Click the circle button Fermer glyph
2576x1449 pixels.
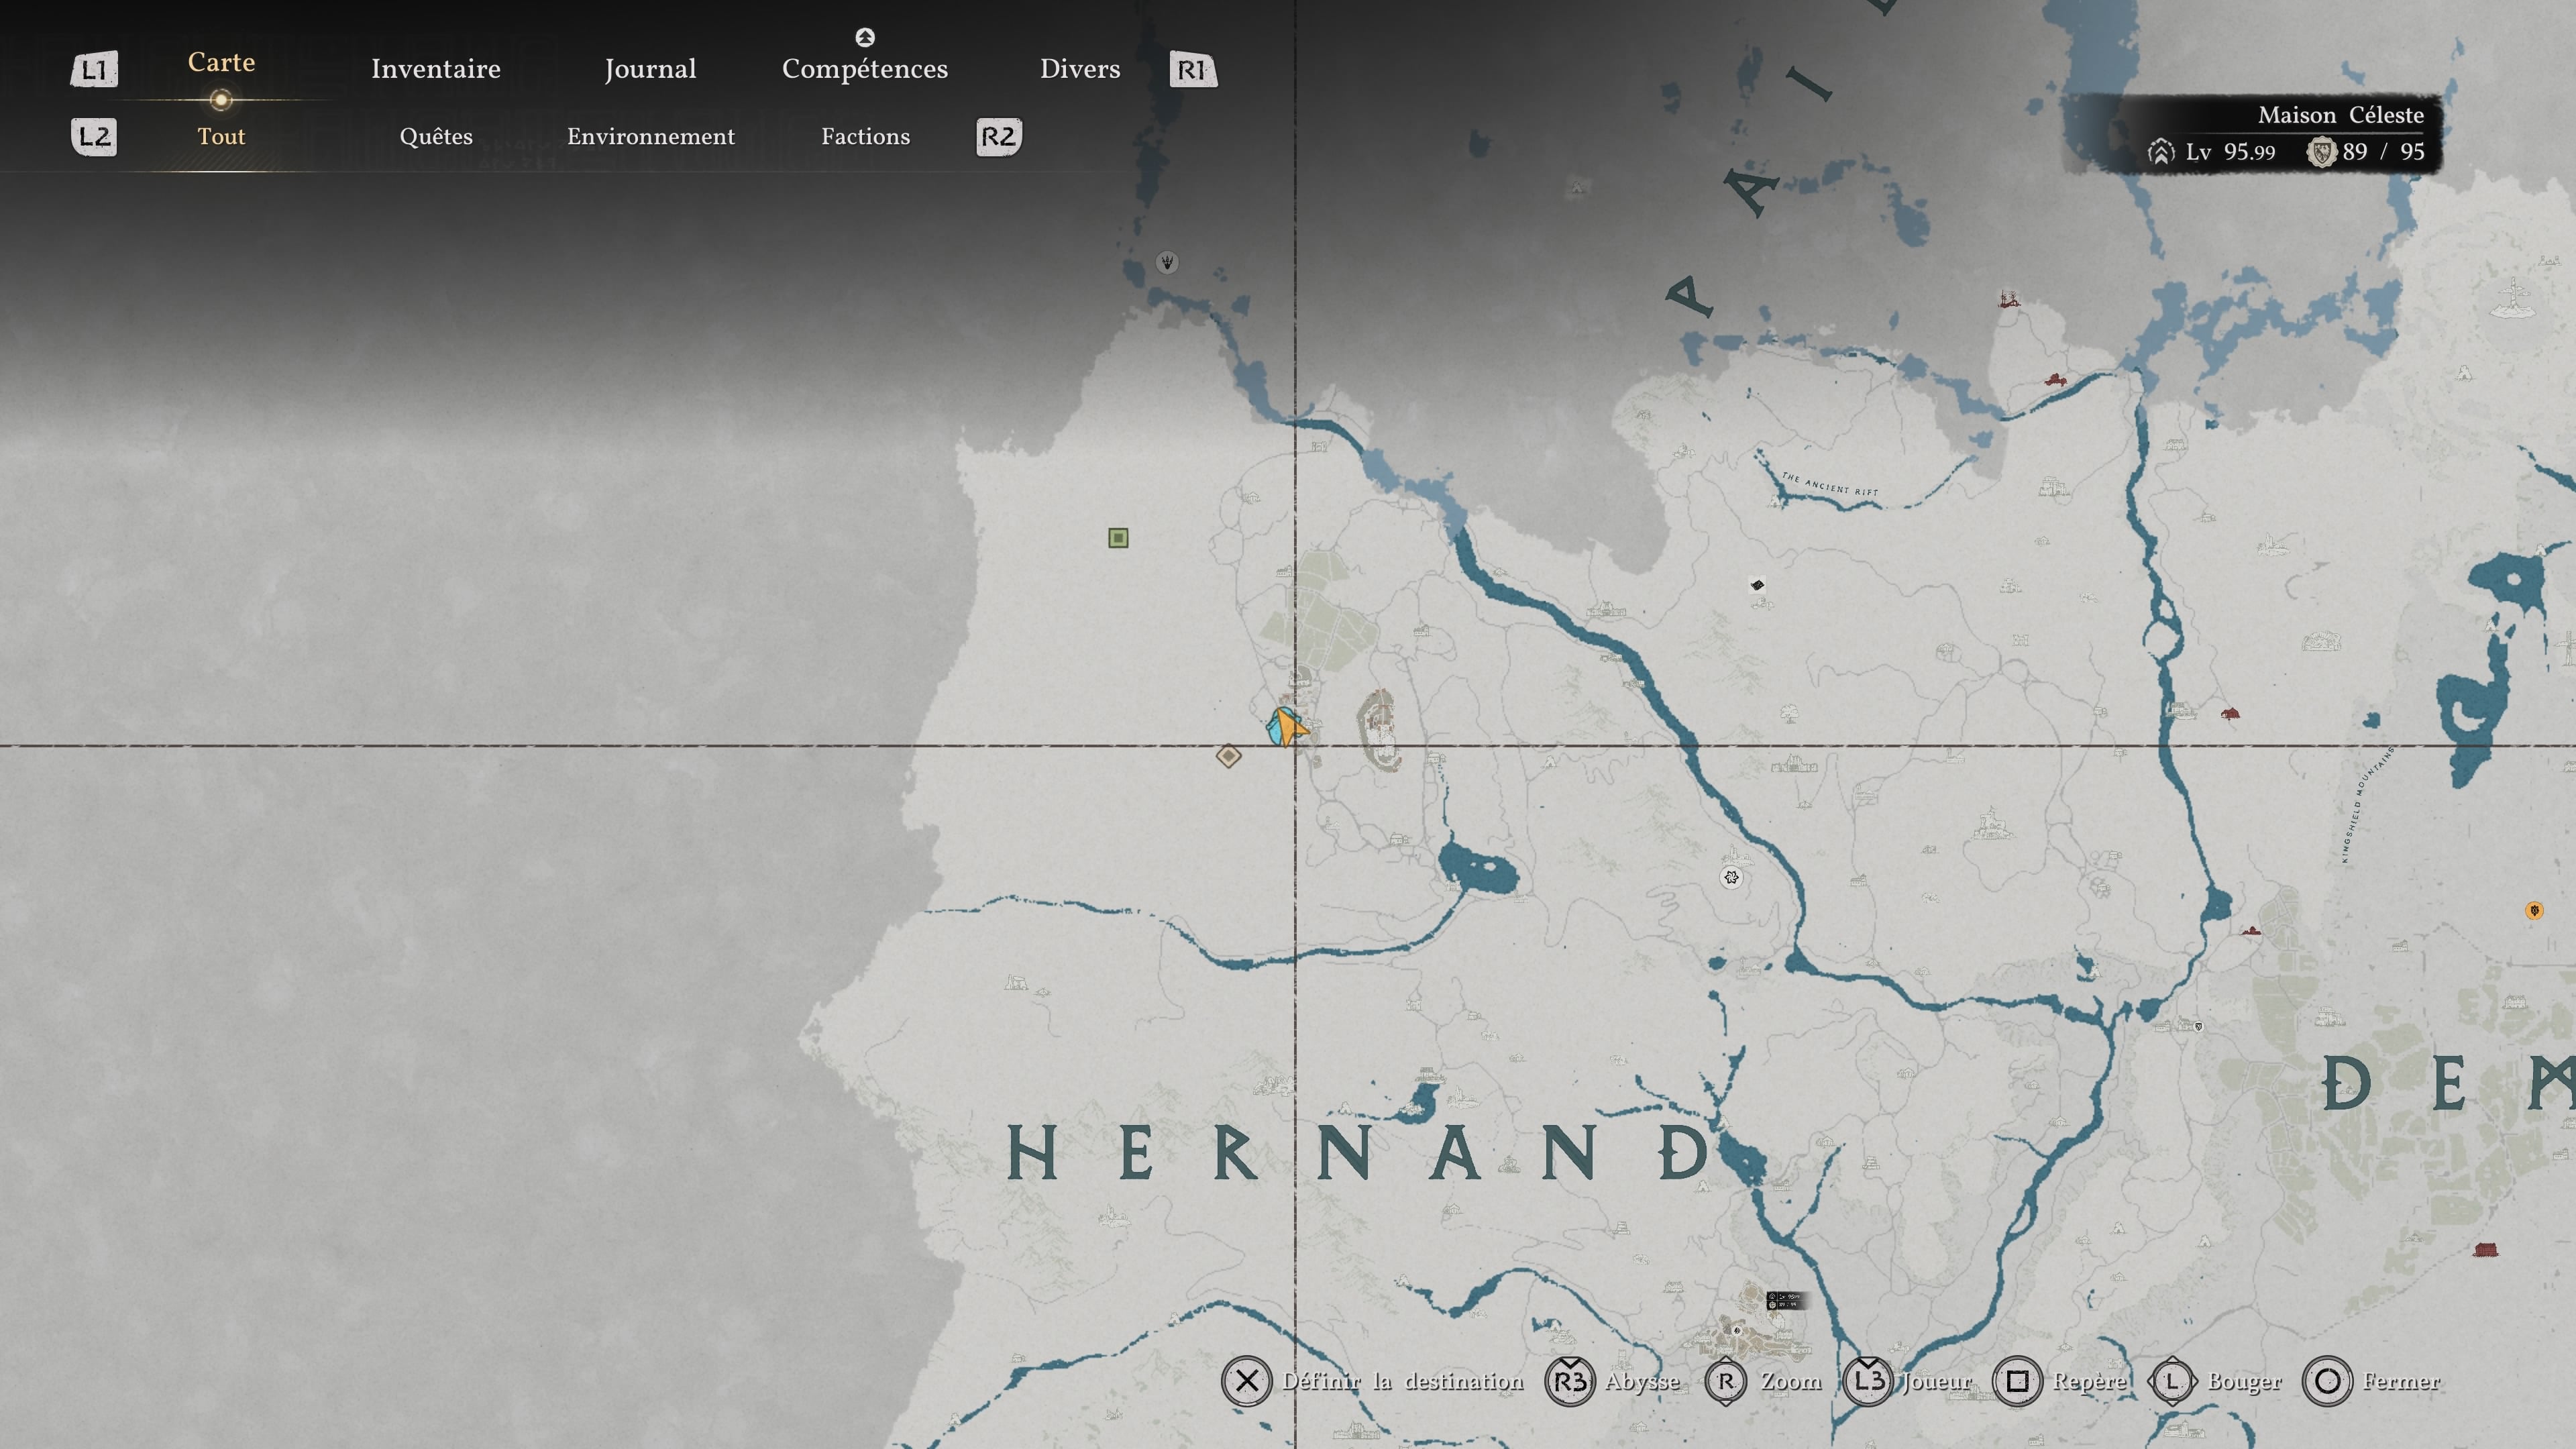(2327, 1381)
